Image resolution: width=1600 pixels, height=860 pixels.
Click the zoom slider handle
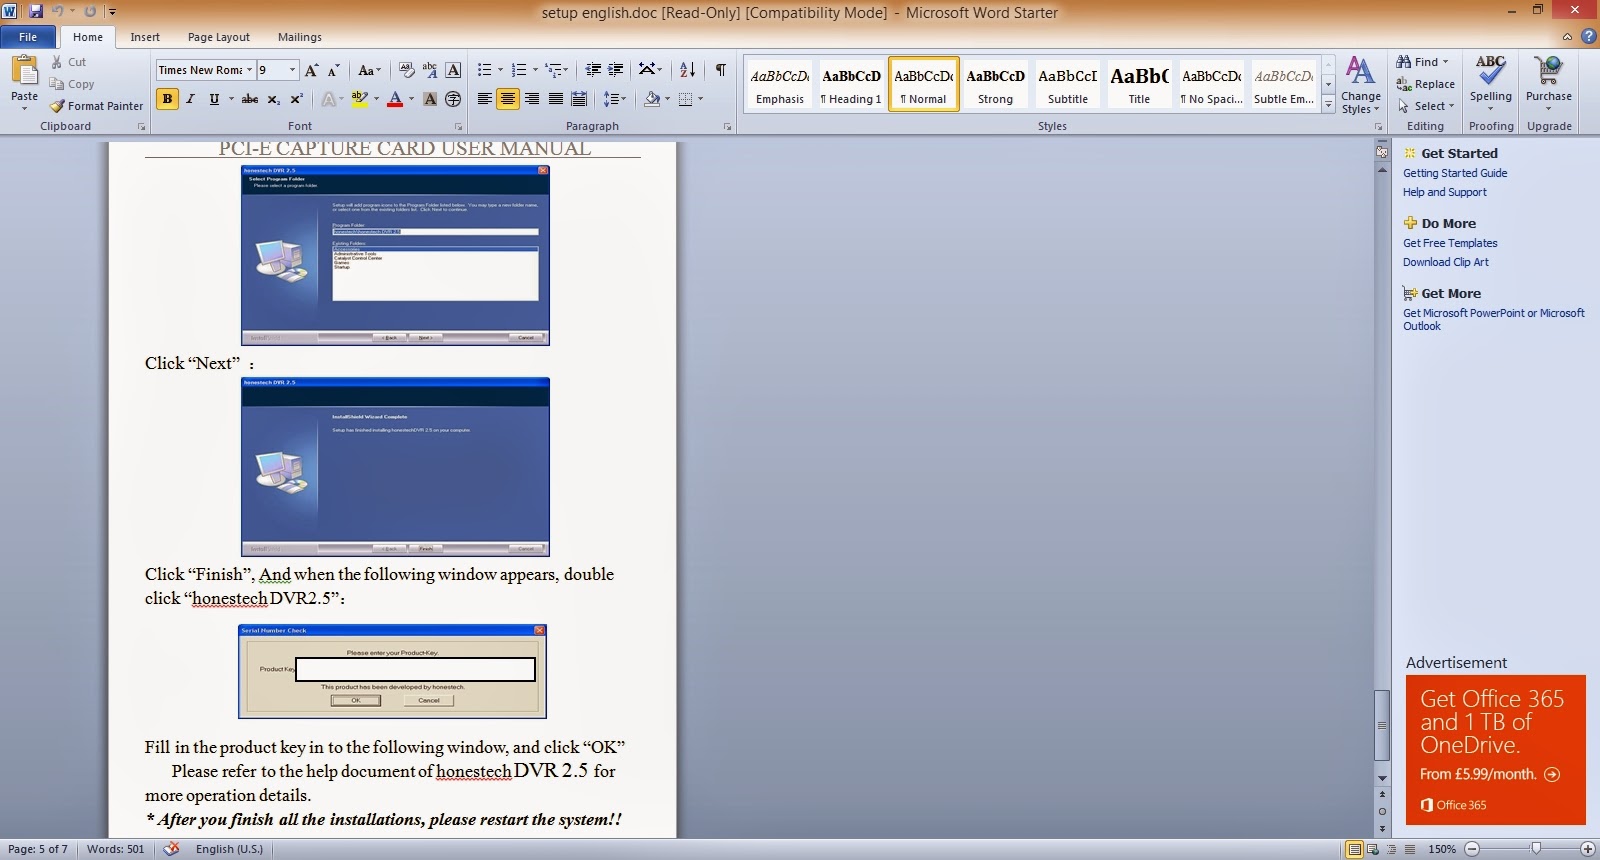click(1535, 849)
